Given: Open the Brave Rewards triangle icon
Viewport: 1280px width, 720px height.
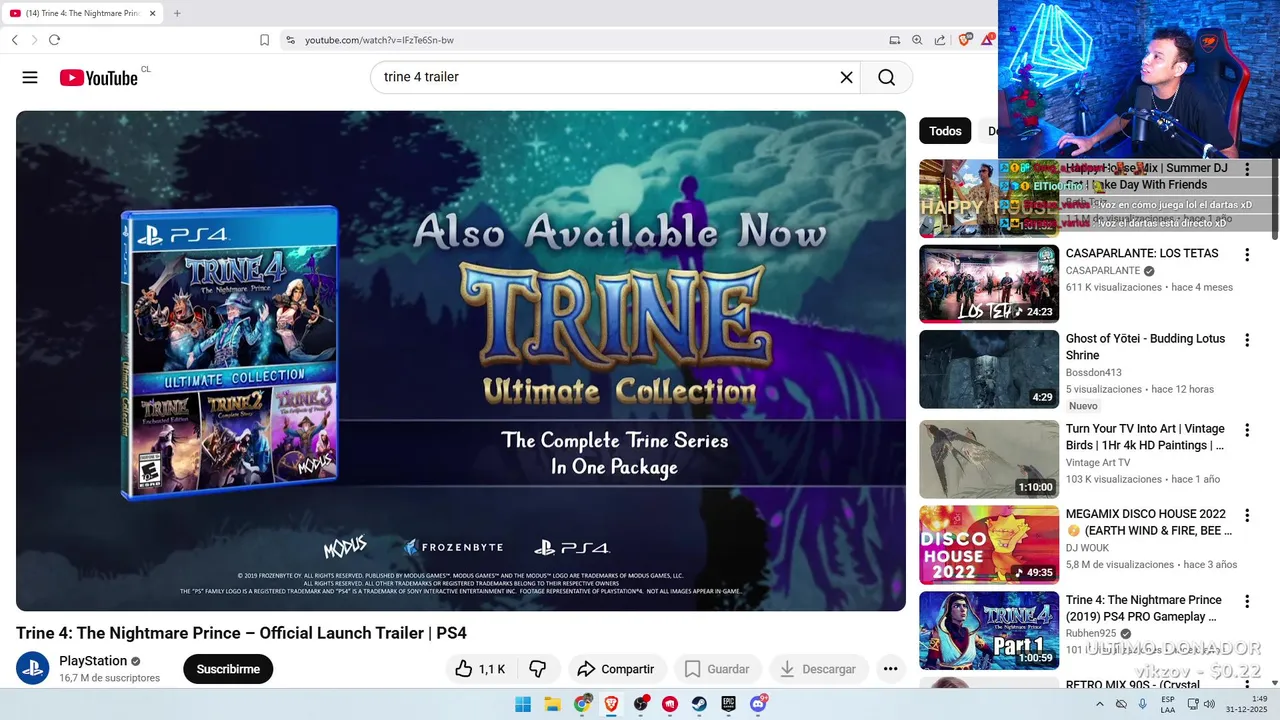Looking at the screenshot, I should (988, 40).
